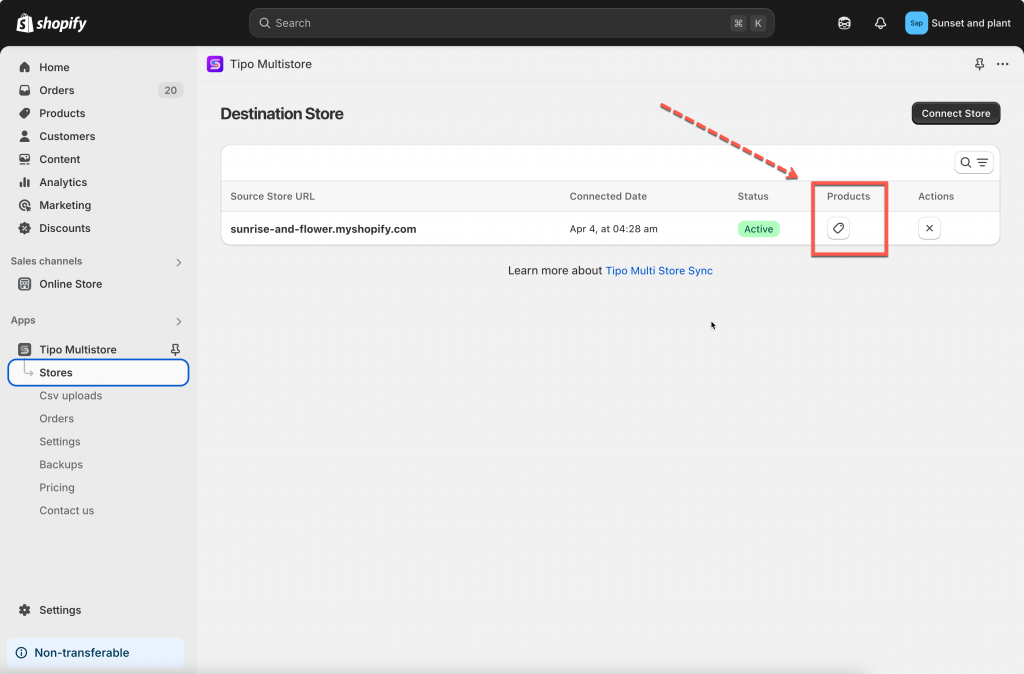Click the Shopify logo

click(52, 23)
